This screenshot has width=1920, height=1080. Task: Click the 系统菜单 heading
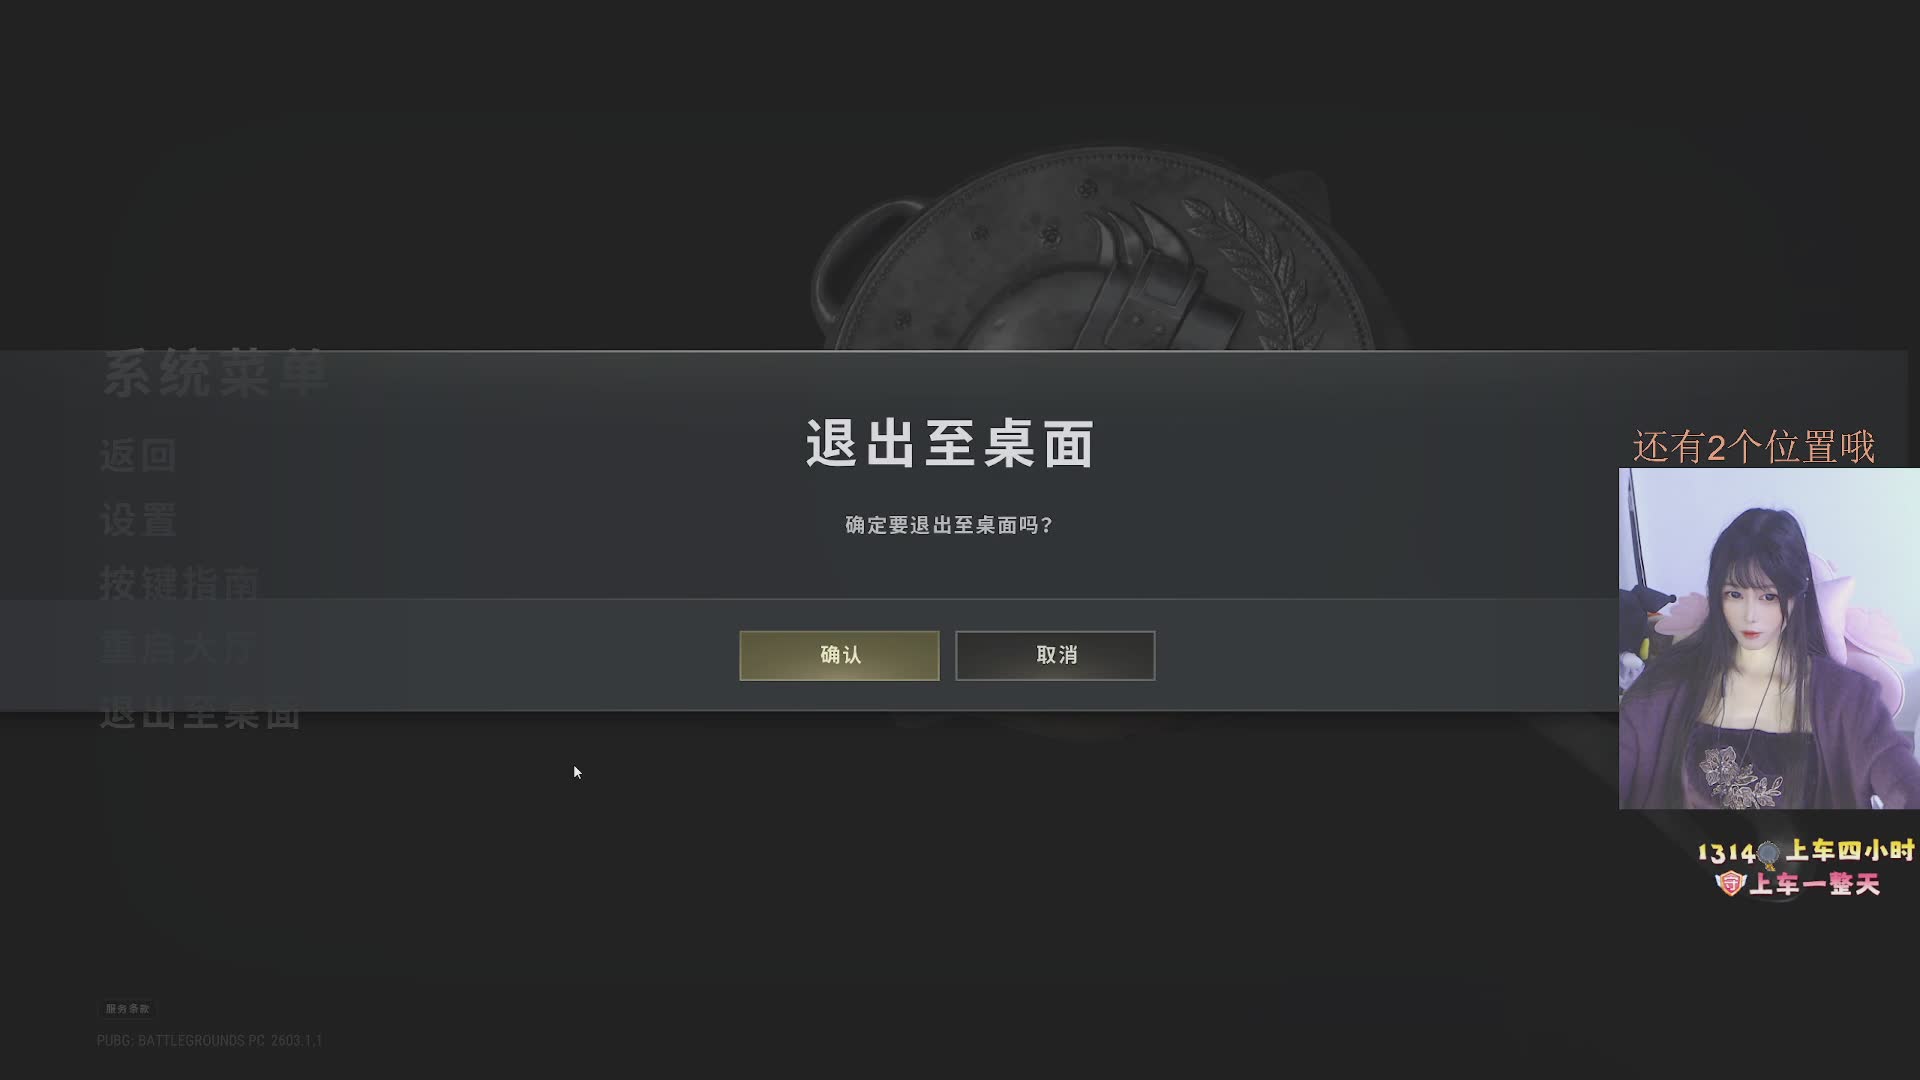click(x=216, y=374)
